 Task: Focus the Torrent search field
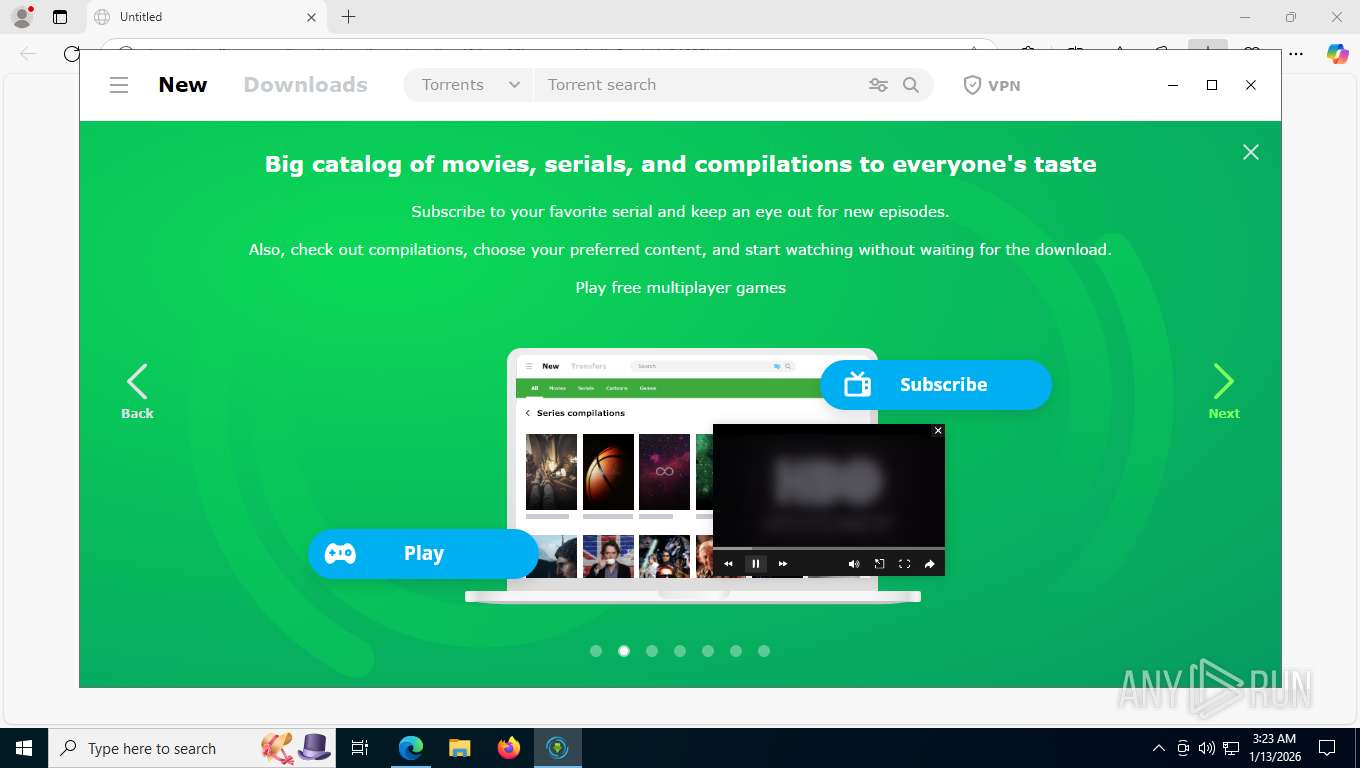point(700,85)
